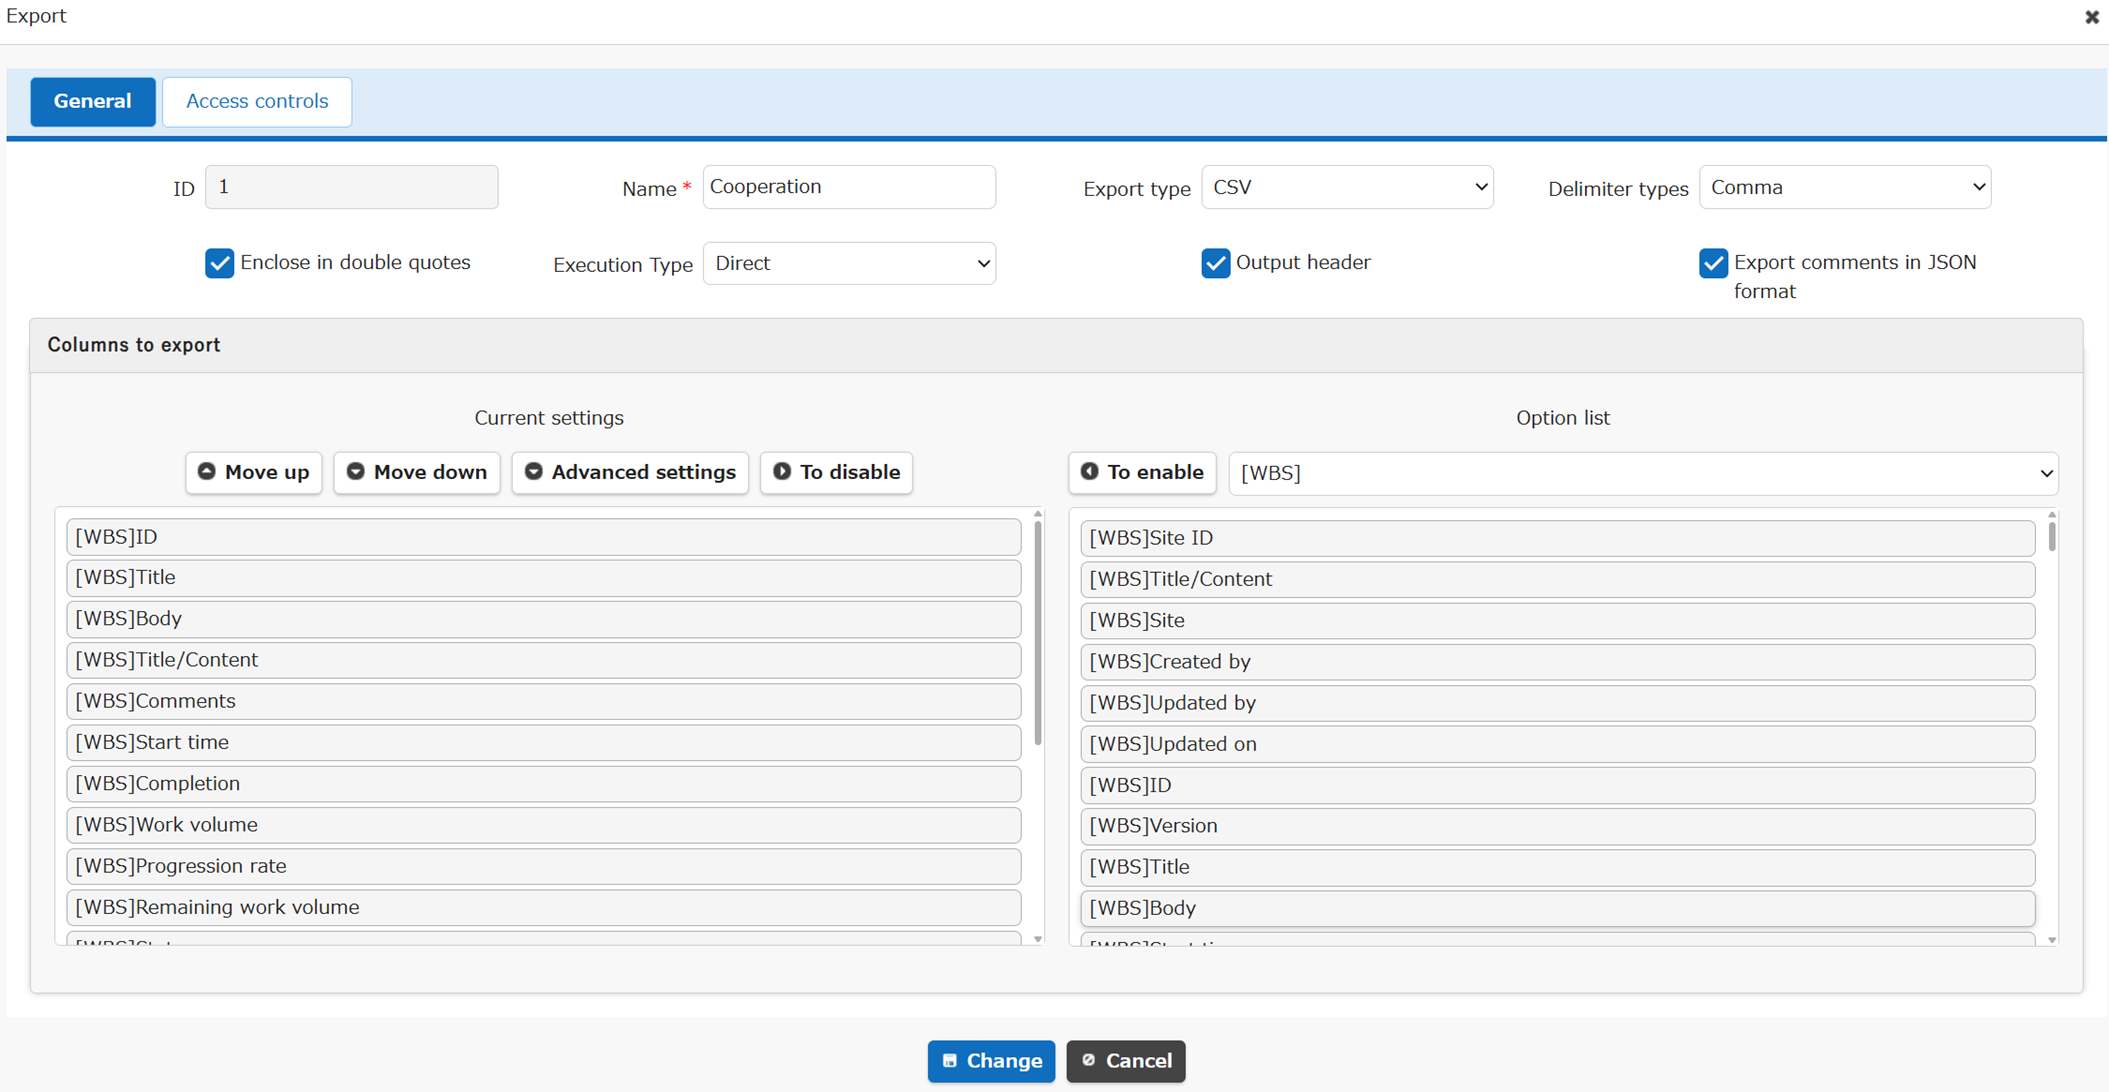Open the Export type dropdown

(x=1347, y=187)
